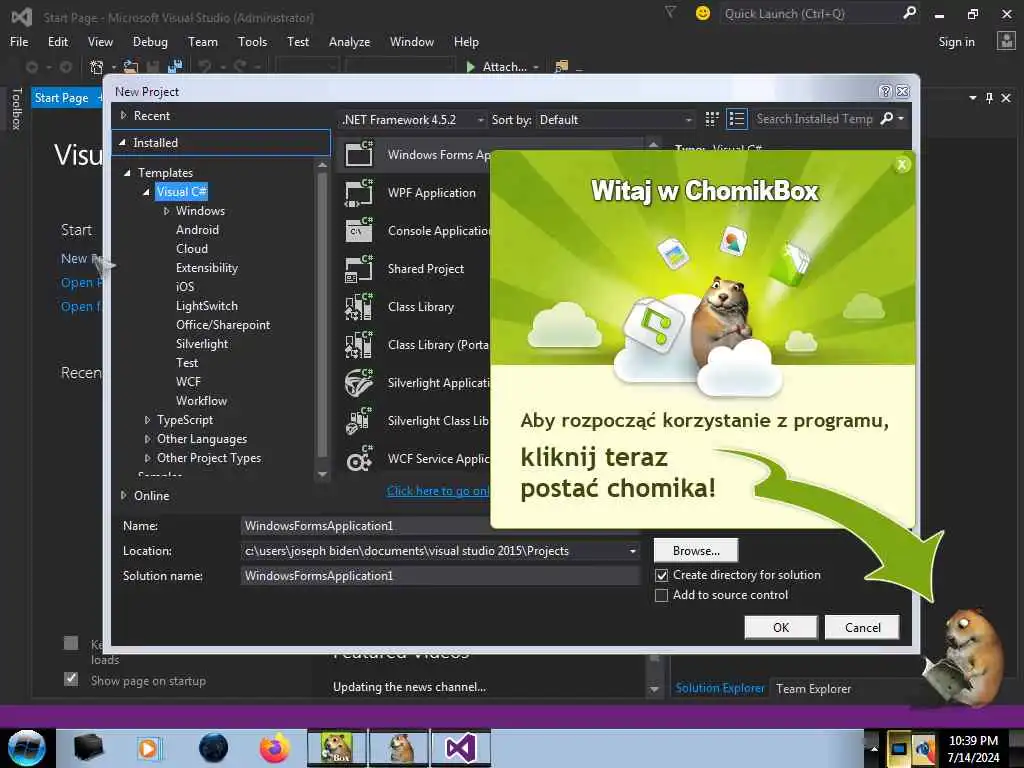Image resolution: width=1024 pixels, height=768 pixels.
Task: Open the notifications flag icon
Action: (670, 12)
